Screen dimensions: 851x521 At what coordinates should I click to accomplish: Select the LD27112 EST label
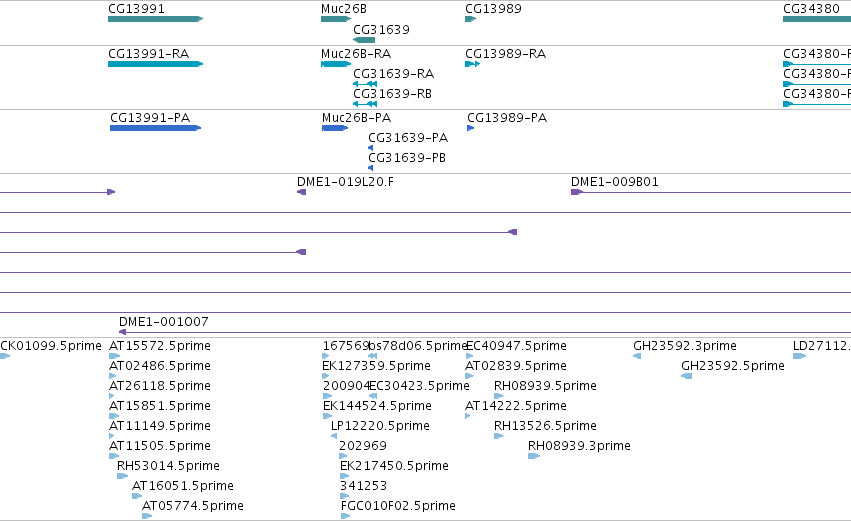click(822, 346)
